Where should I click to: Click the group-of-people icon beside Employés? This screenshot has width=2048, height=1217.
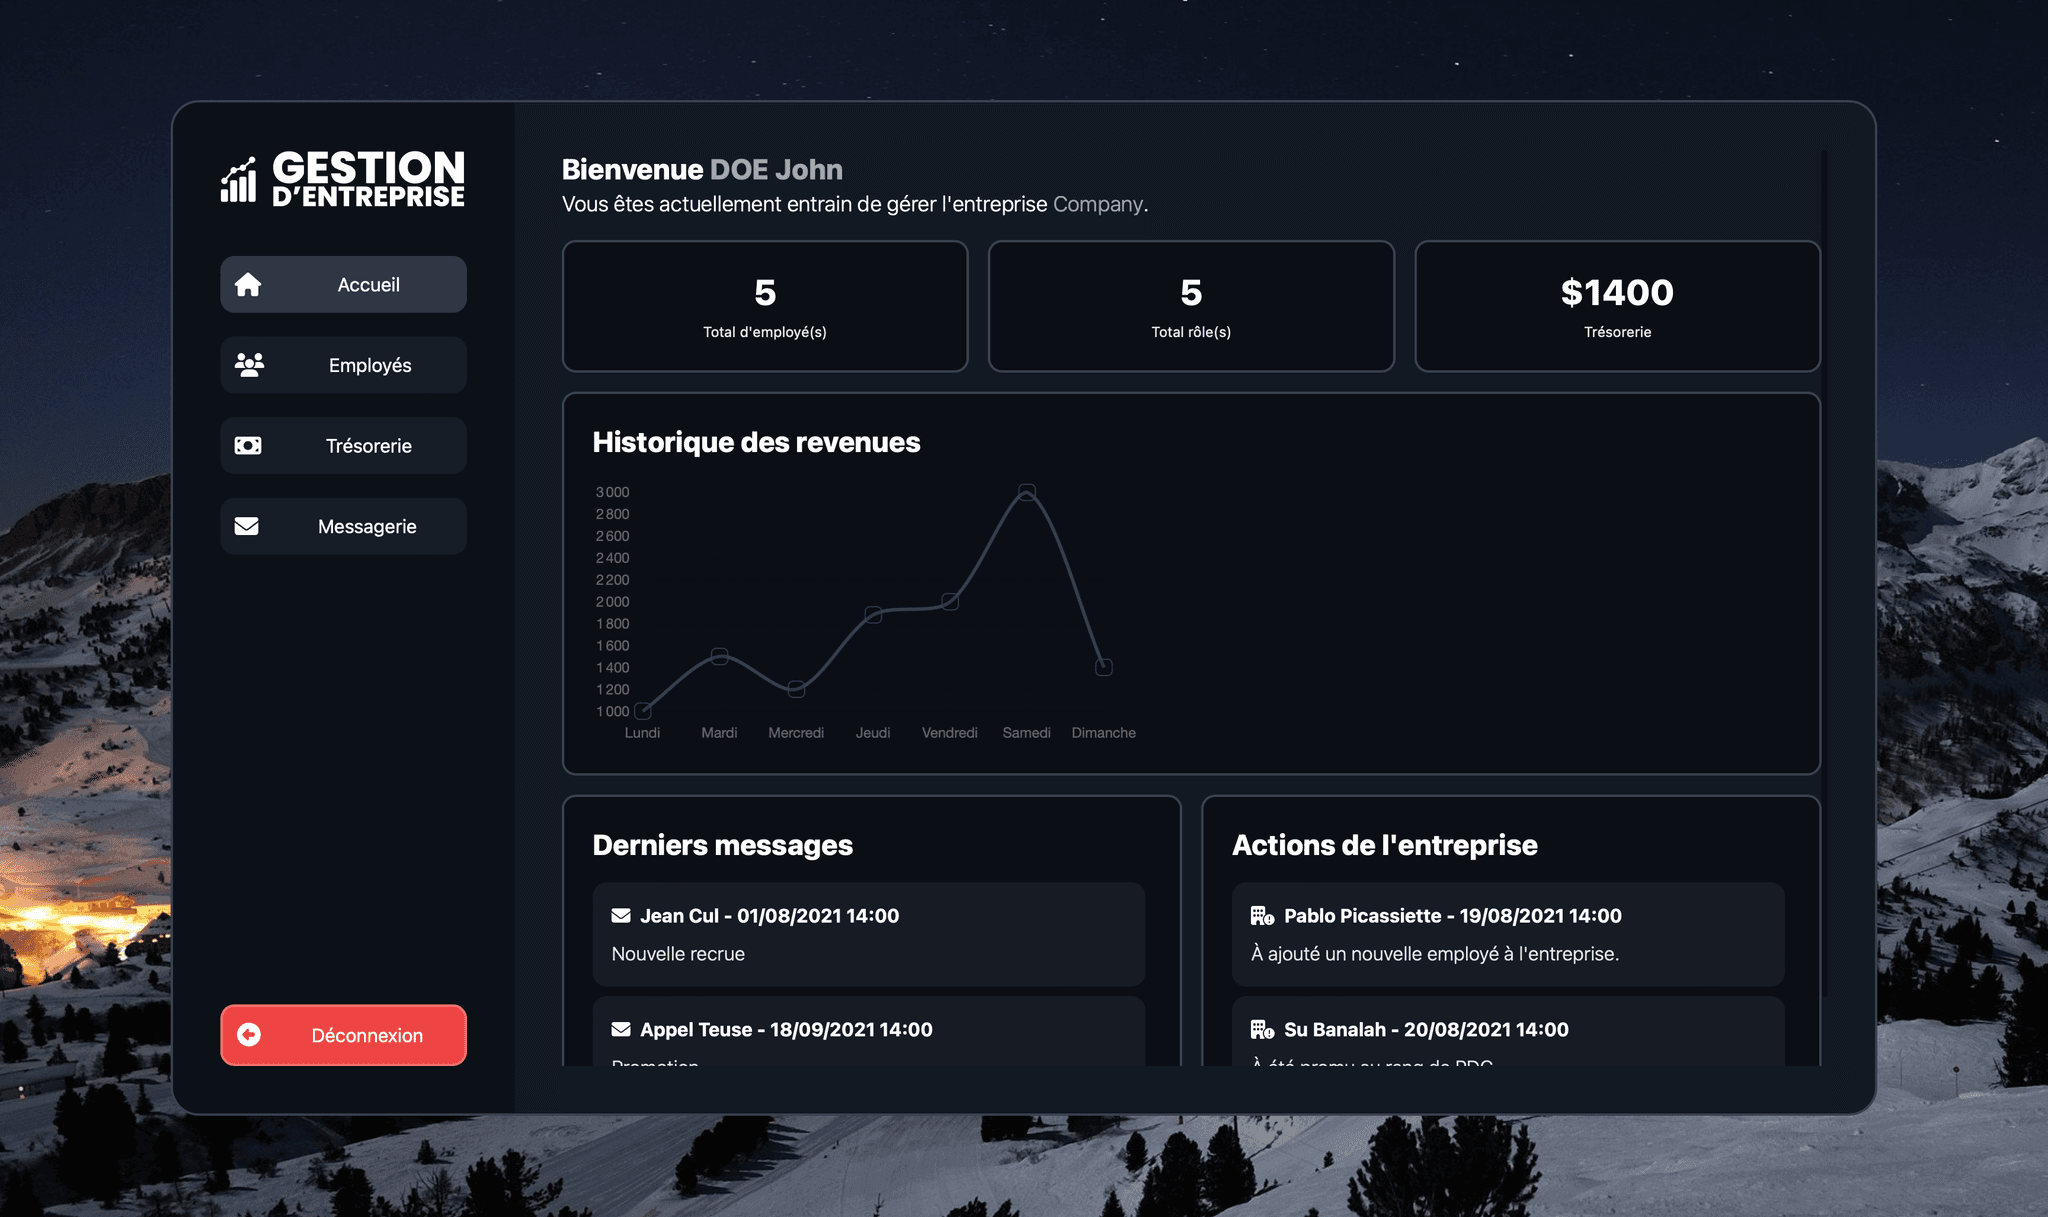tap(248, 365)
